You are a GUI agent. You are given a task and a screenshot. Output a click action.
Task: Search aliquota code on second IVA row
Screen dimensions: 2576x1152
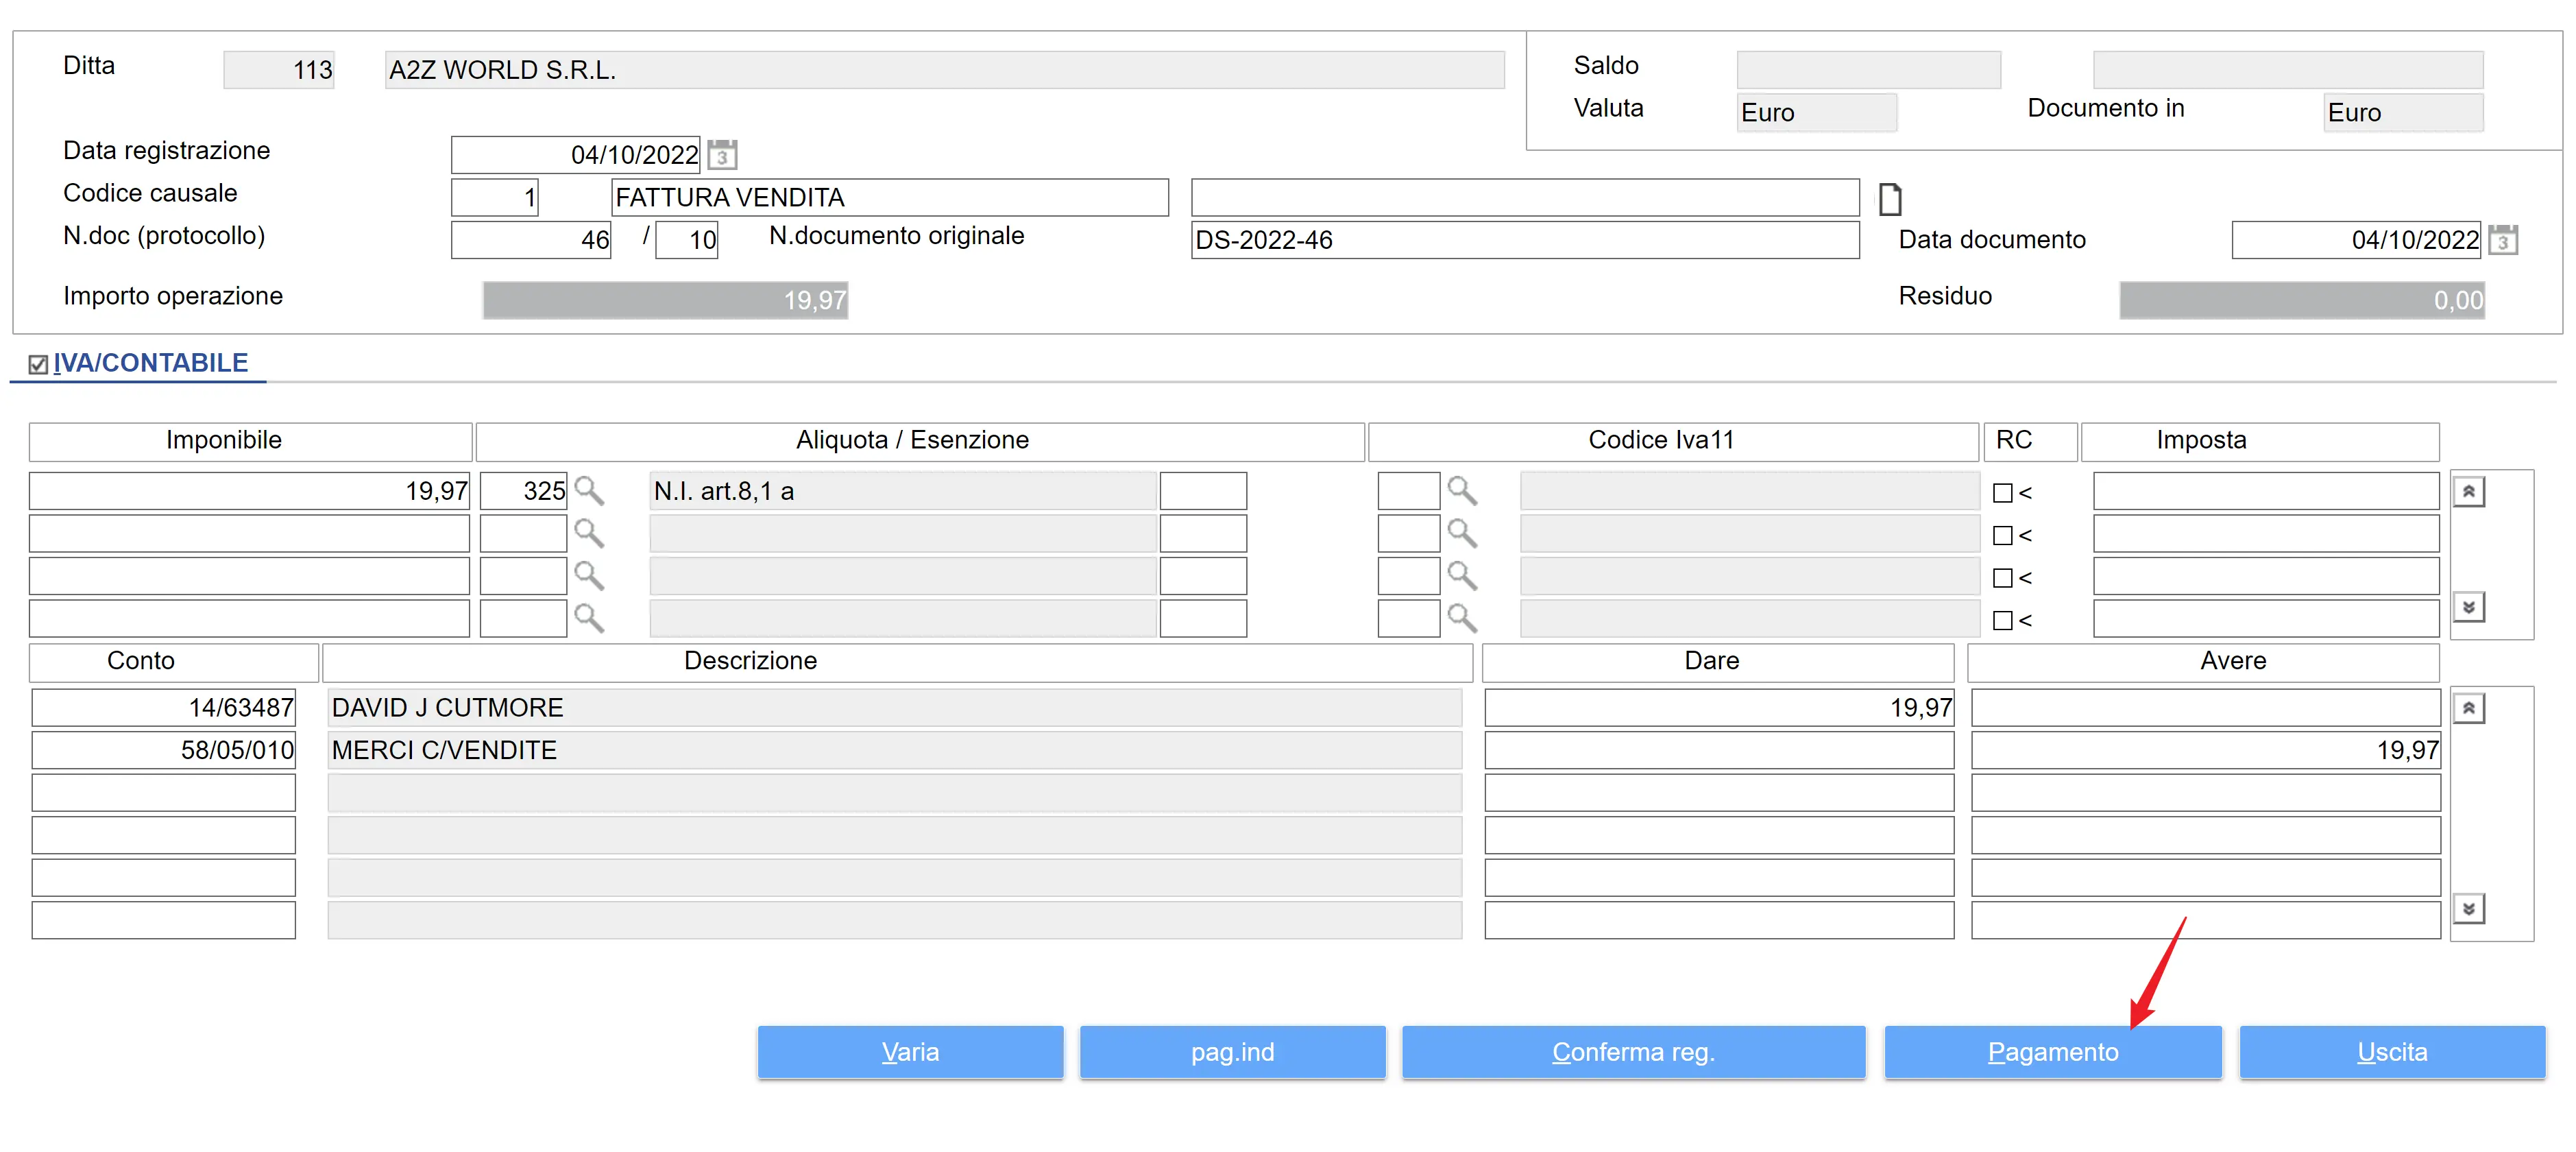pos(589,534)
